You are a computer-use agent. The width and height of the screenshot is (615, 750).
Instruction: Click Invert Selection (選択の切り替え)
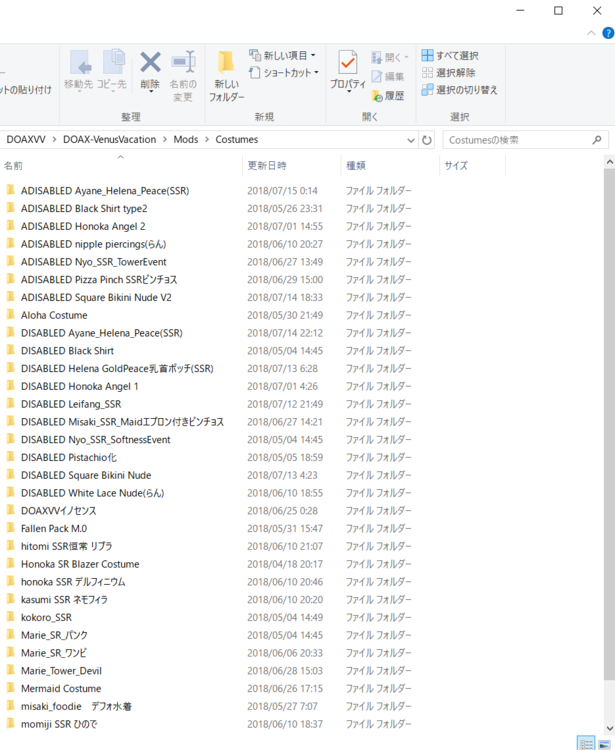click(460, 90)
